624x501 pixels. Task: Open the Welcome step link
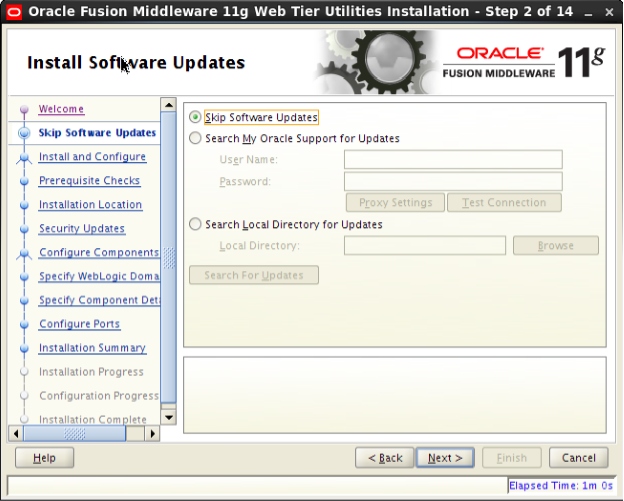(x=61, y=109)
